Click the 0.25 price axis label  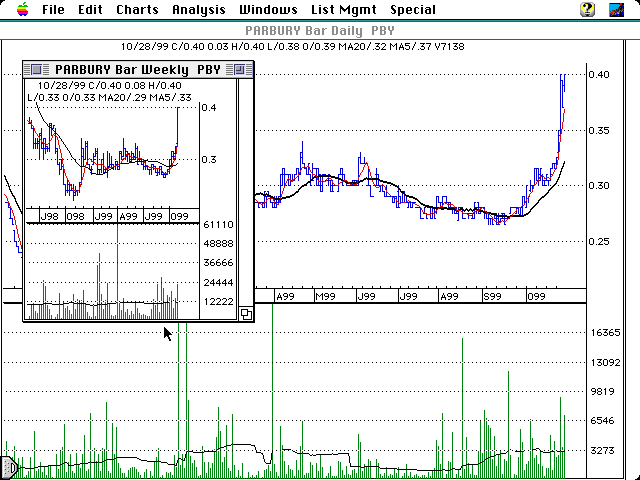coord(599,242)
